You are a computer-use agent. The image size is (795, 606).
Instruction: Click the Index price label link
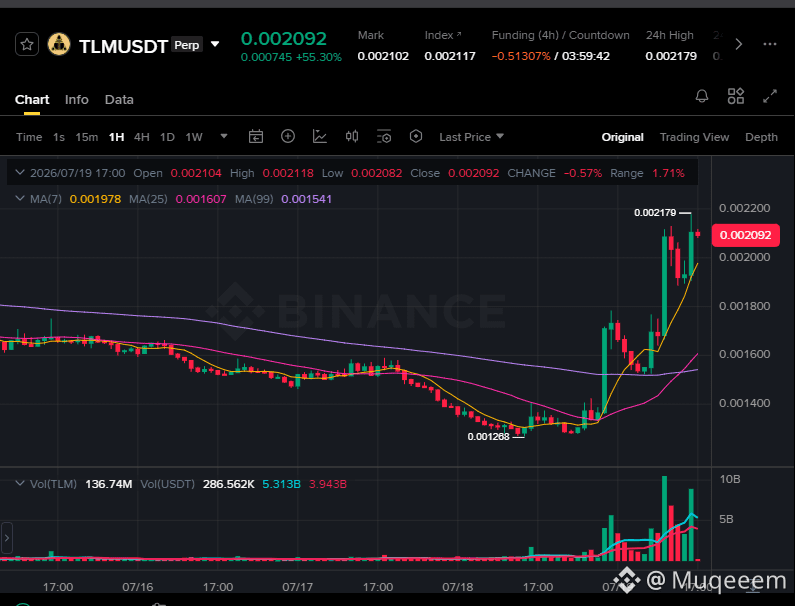pos(443,35)
